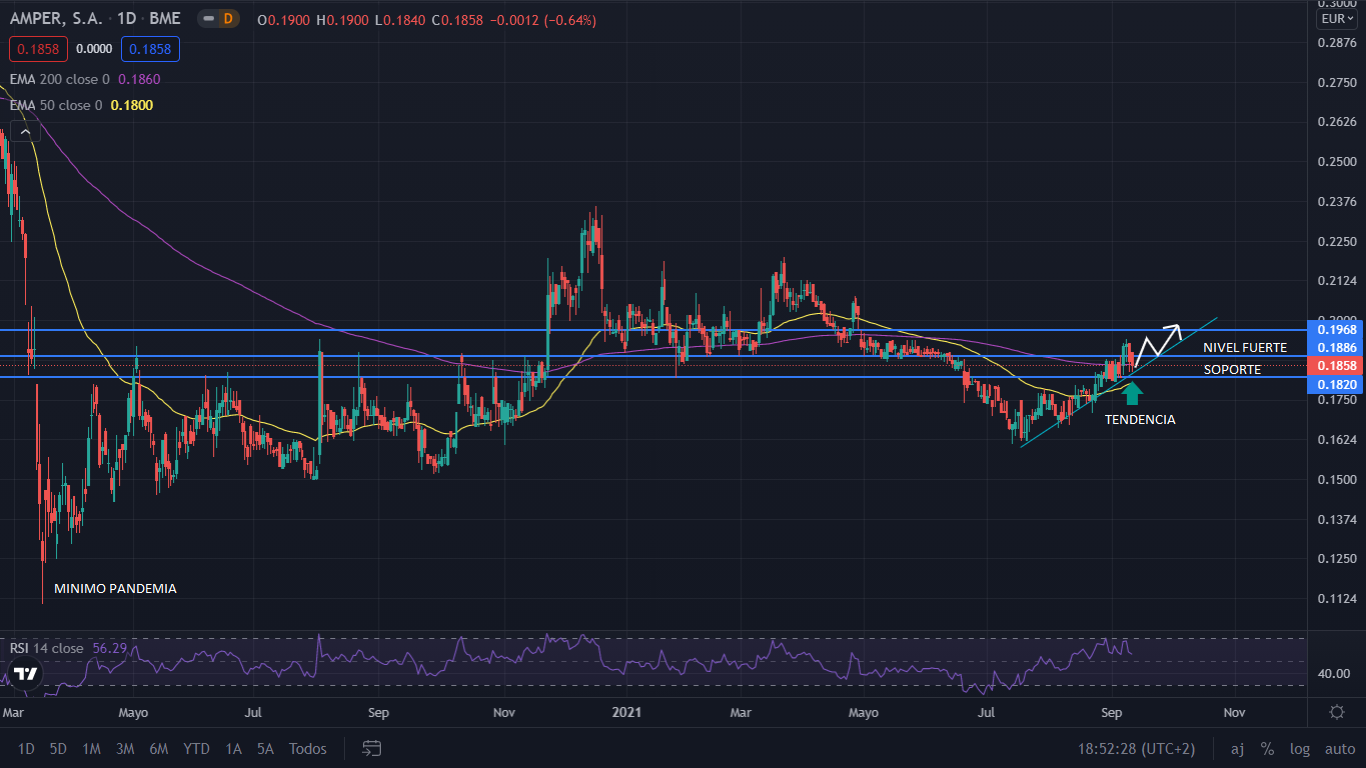
Task: Click the green upward arrow on chart
Action: [x=1131, y=393]
